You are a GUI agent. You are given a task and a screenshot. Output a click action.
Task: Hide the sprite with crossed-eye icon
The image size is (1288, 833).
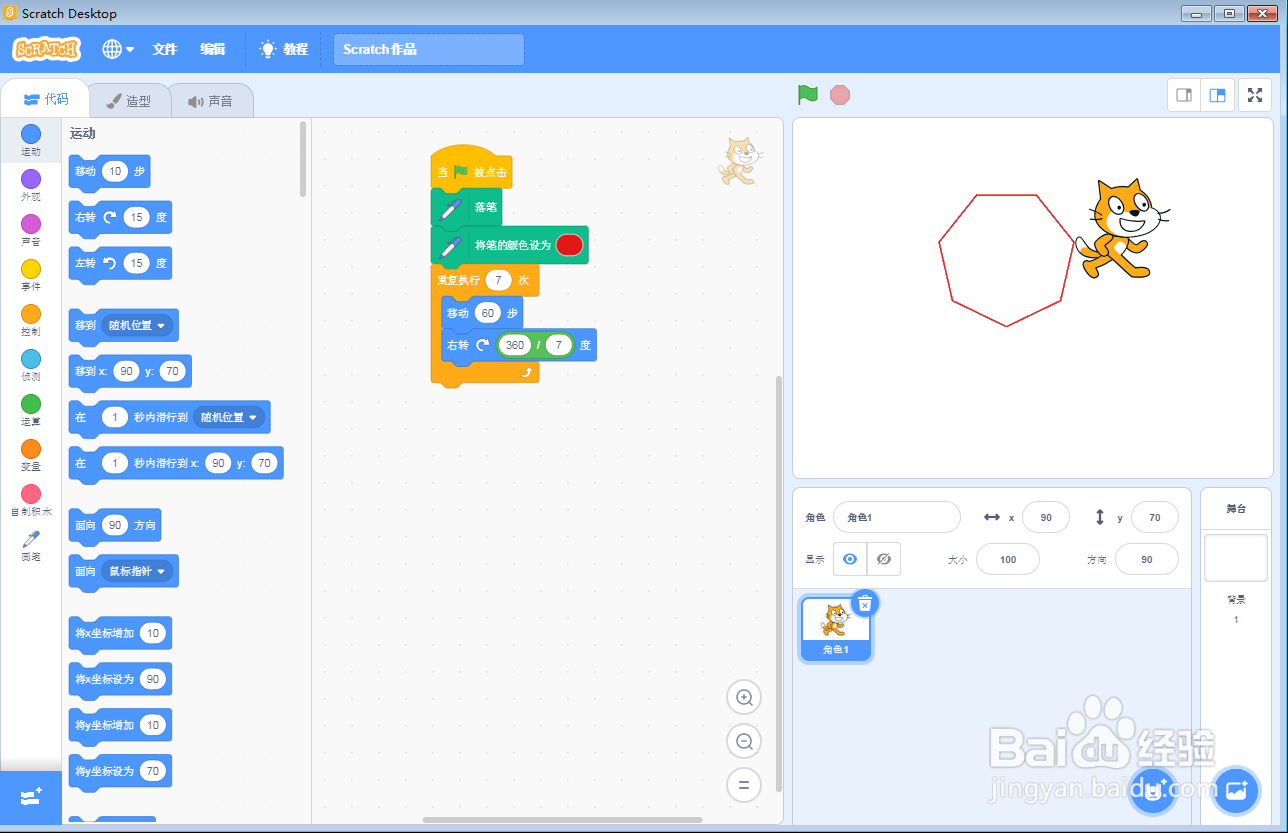pyautogui.click(x=884, y=559)
